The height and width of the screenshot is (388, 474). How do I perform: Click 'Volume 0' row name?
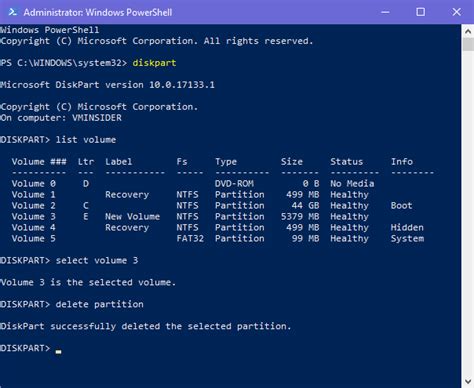34,184
